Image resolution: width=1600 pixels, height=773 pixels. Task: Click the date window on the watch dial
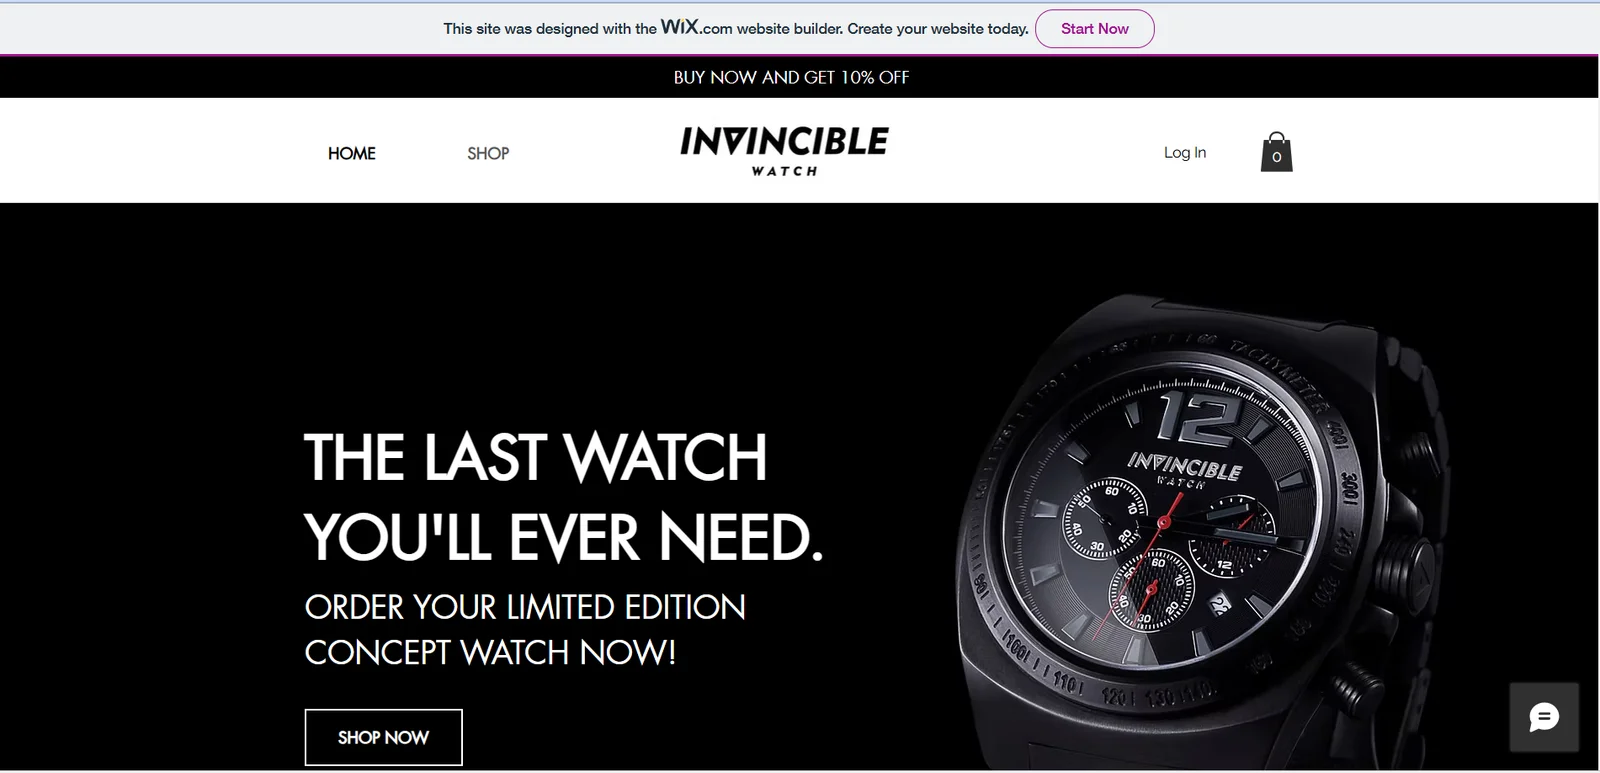tap(1219, 604)
